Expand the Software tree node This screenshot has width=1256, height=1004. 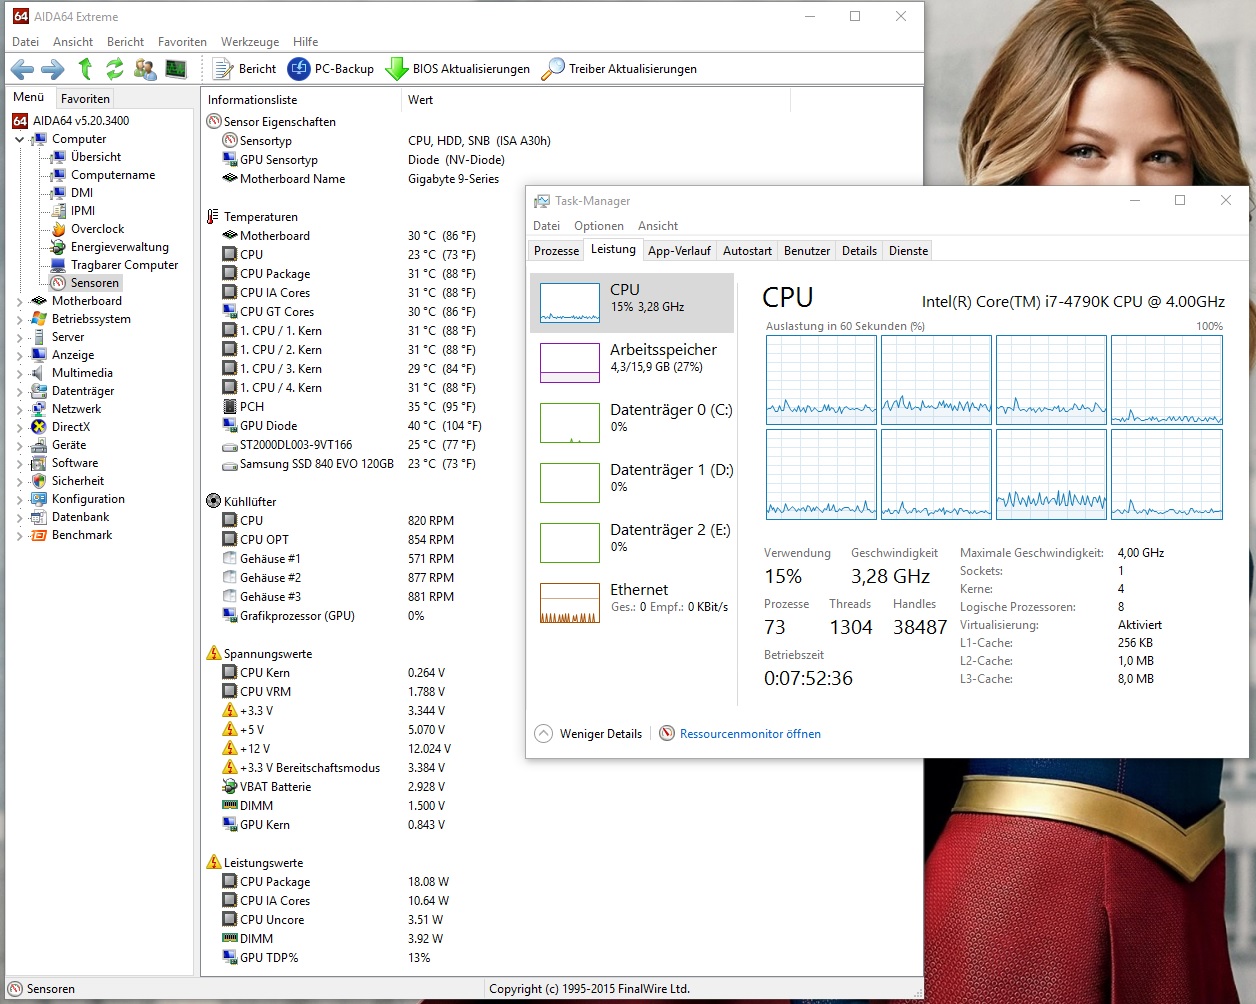[x=20, y=464]
